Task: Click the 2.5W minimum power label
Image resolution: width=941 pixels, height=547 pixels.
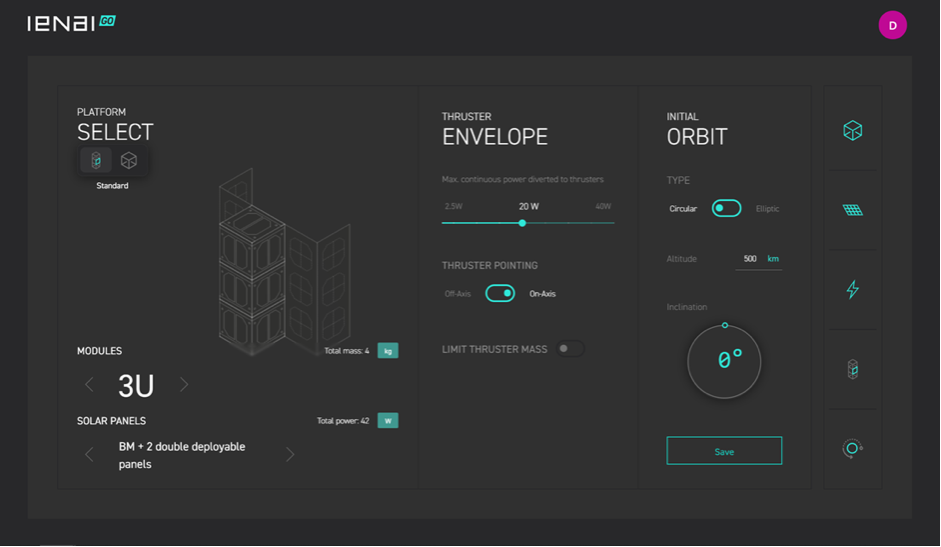Action: (x=454, y=207)
